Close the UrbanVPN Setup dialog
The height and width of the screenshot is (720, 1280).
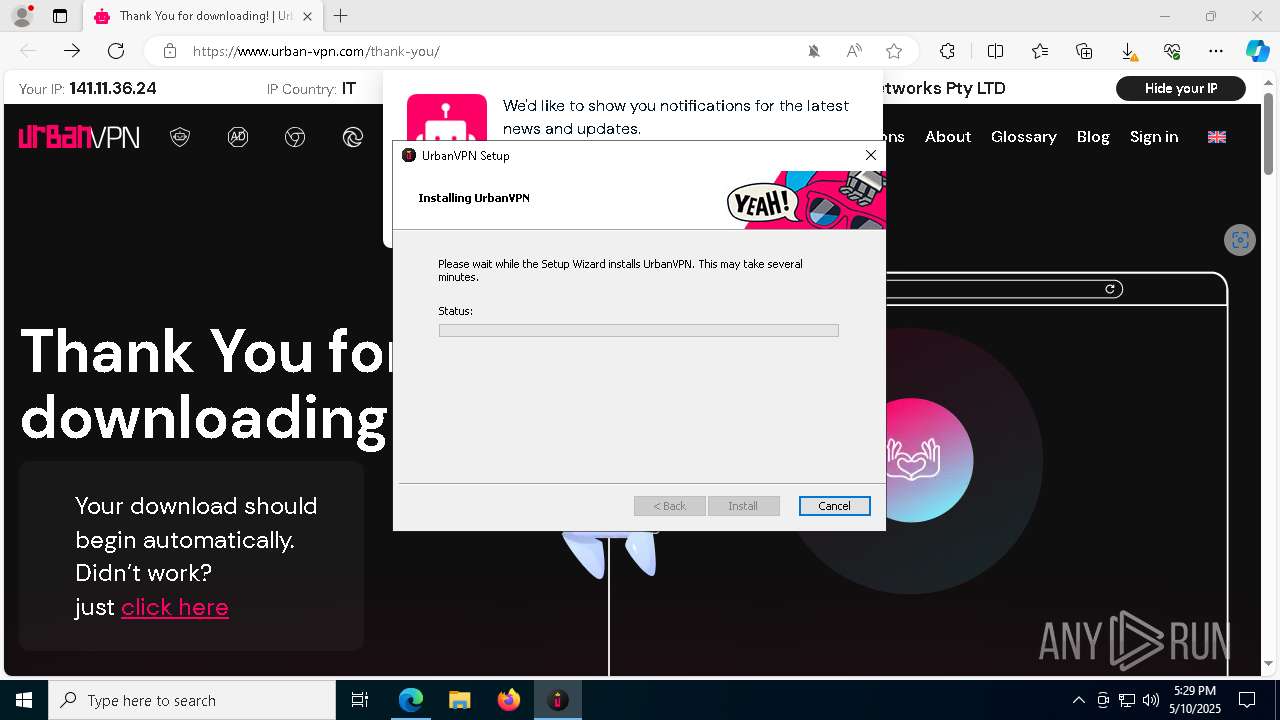[x=871, y=155]
